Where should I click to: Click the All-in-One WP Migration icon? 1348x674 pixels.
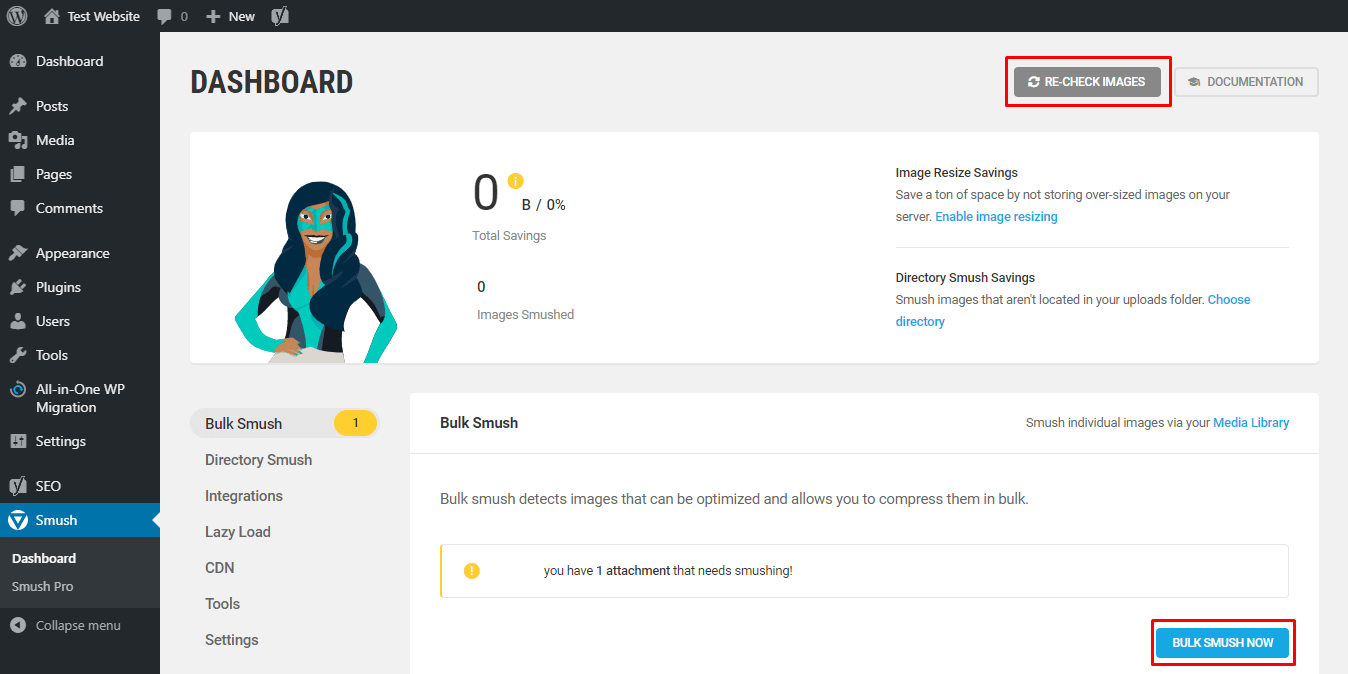pos(18,389)
